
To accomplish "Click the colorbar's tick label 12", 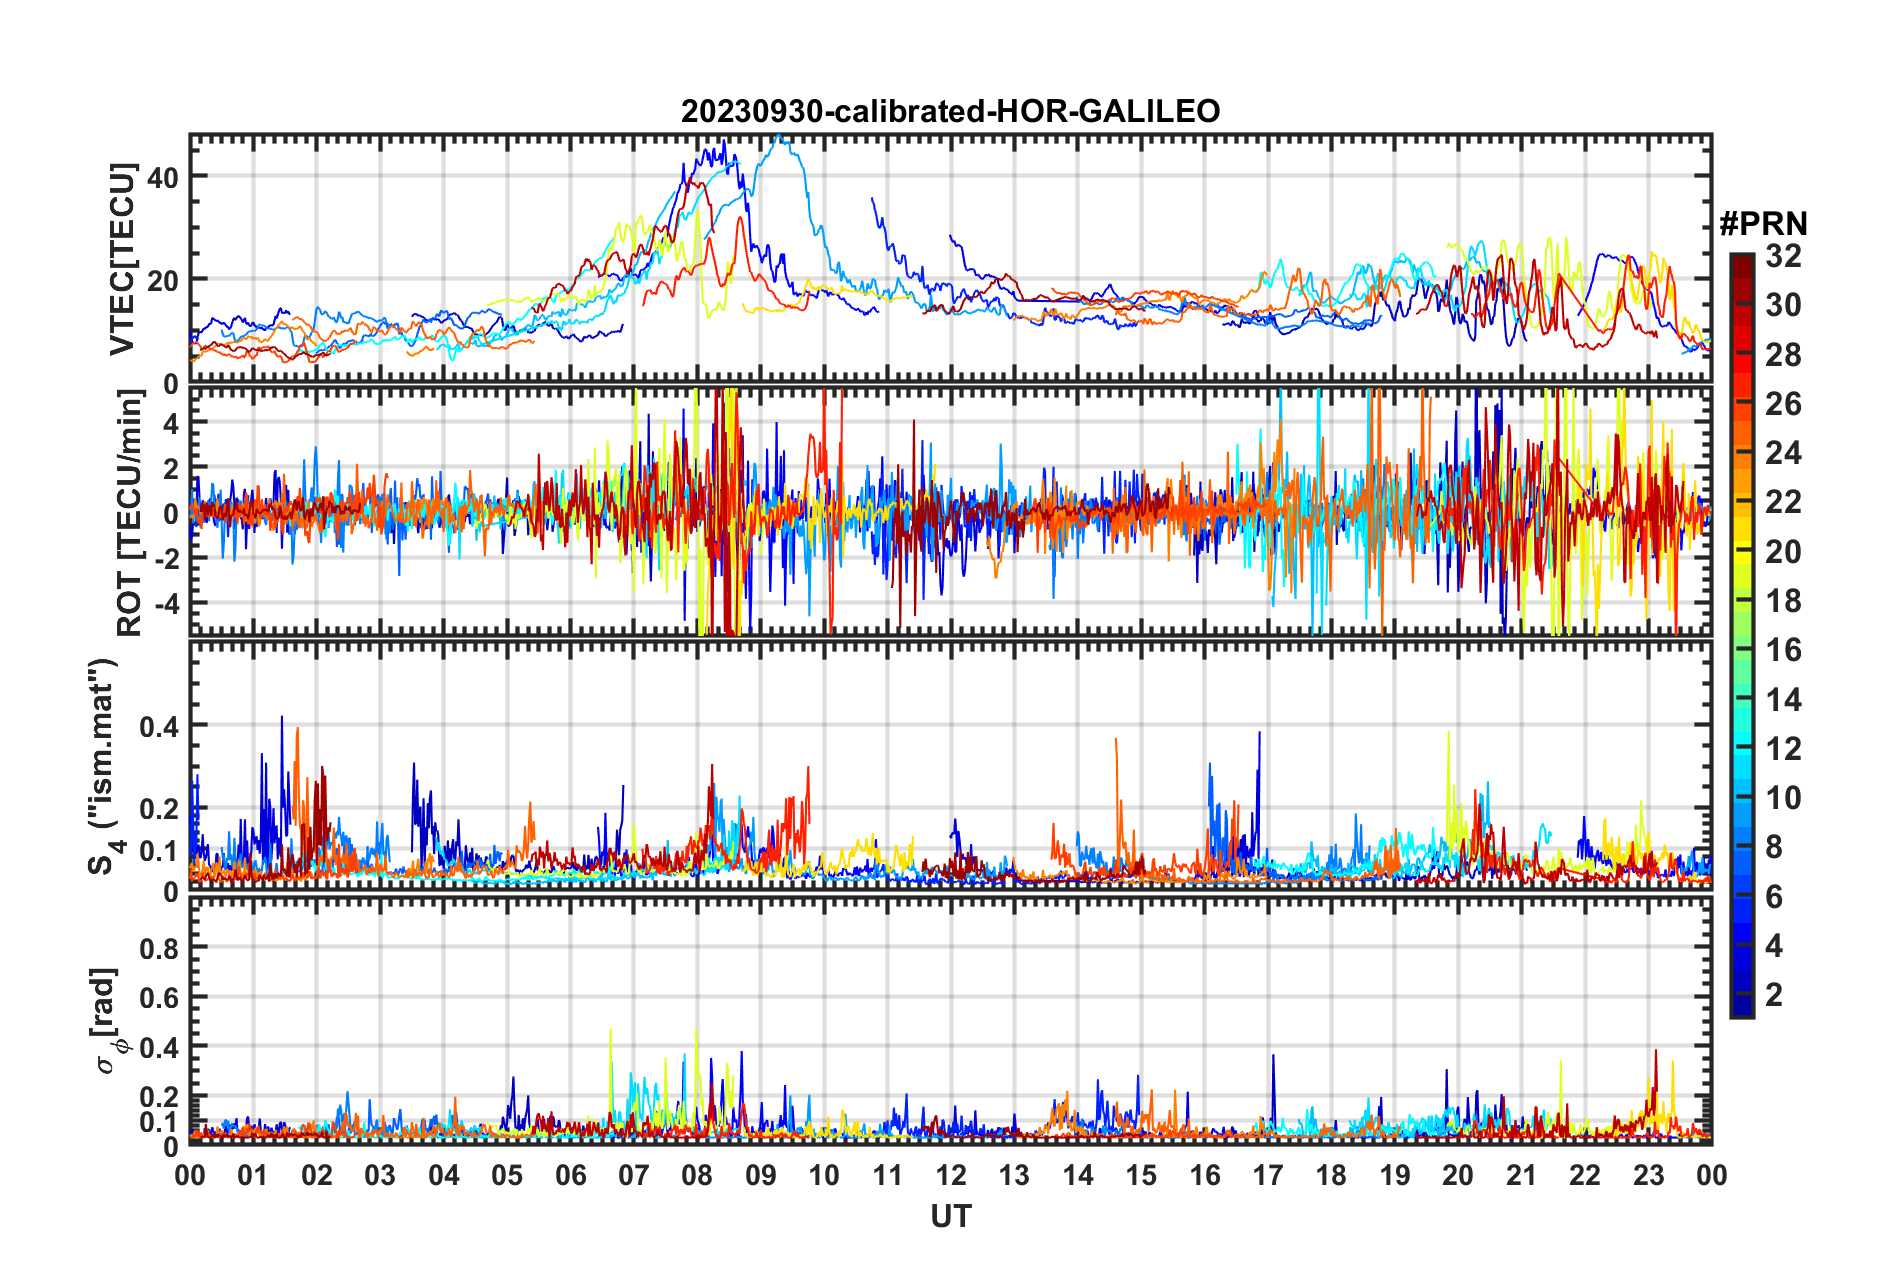I will [1783, 749].
